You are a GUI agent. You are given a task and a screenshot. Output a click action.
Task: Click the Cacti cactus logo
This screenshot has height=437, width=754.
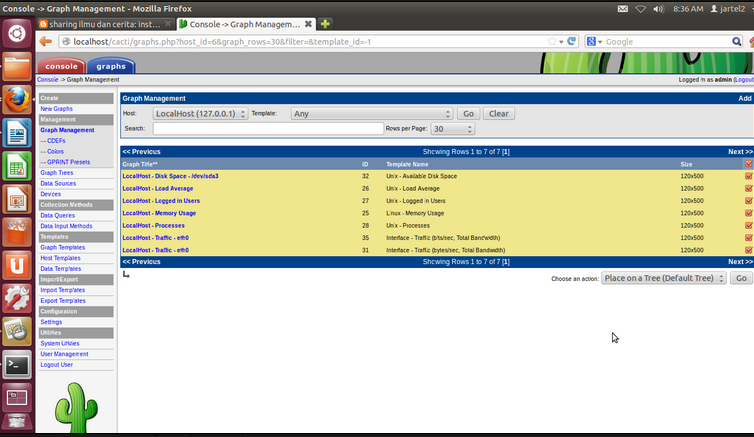point(76,408)
